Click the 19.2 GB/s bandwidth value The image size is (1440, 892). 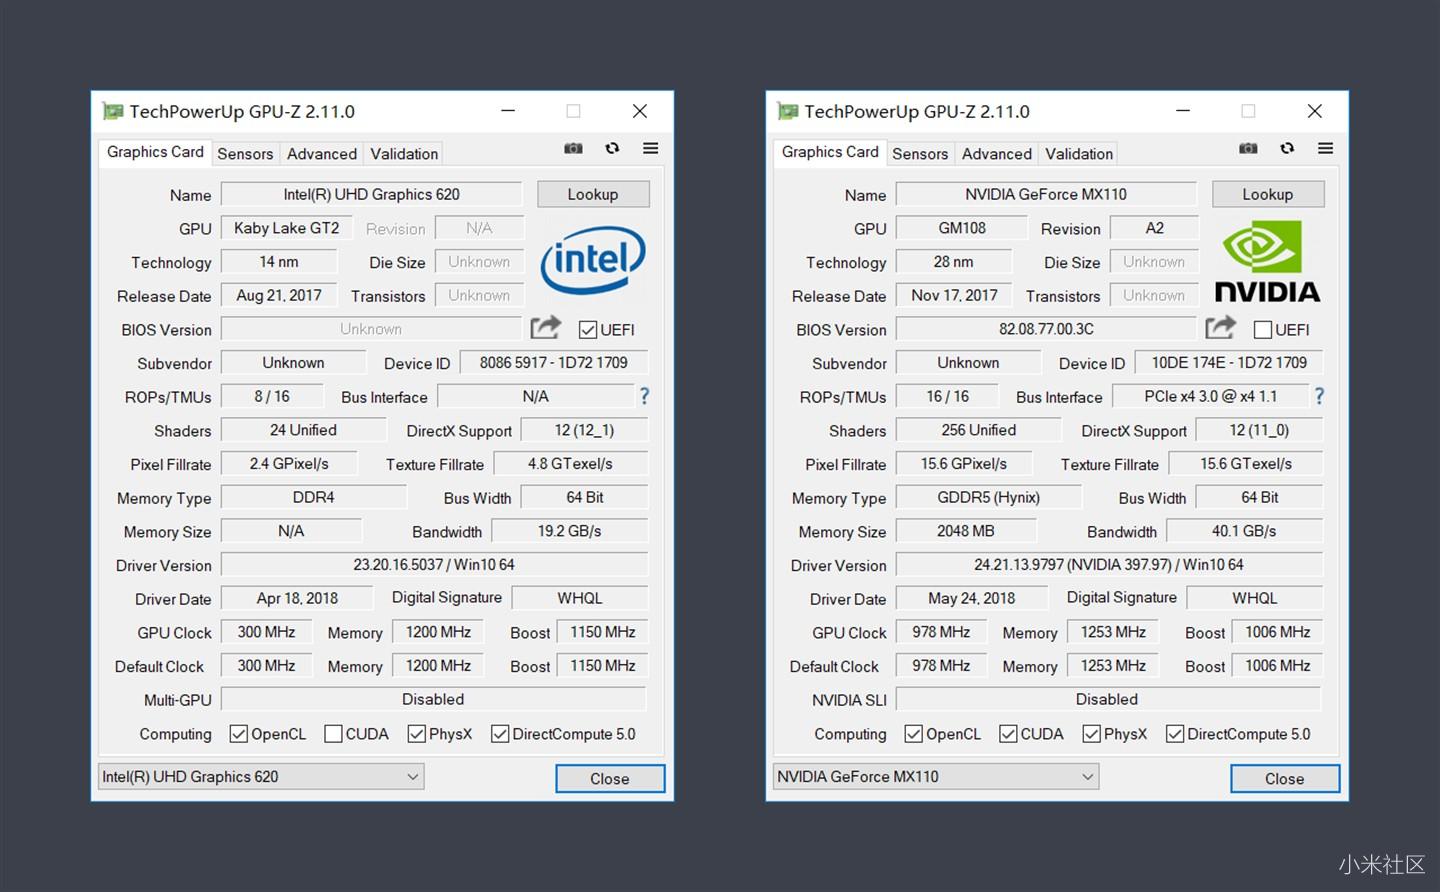click(x=570, y=531)
